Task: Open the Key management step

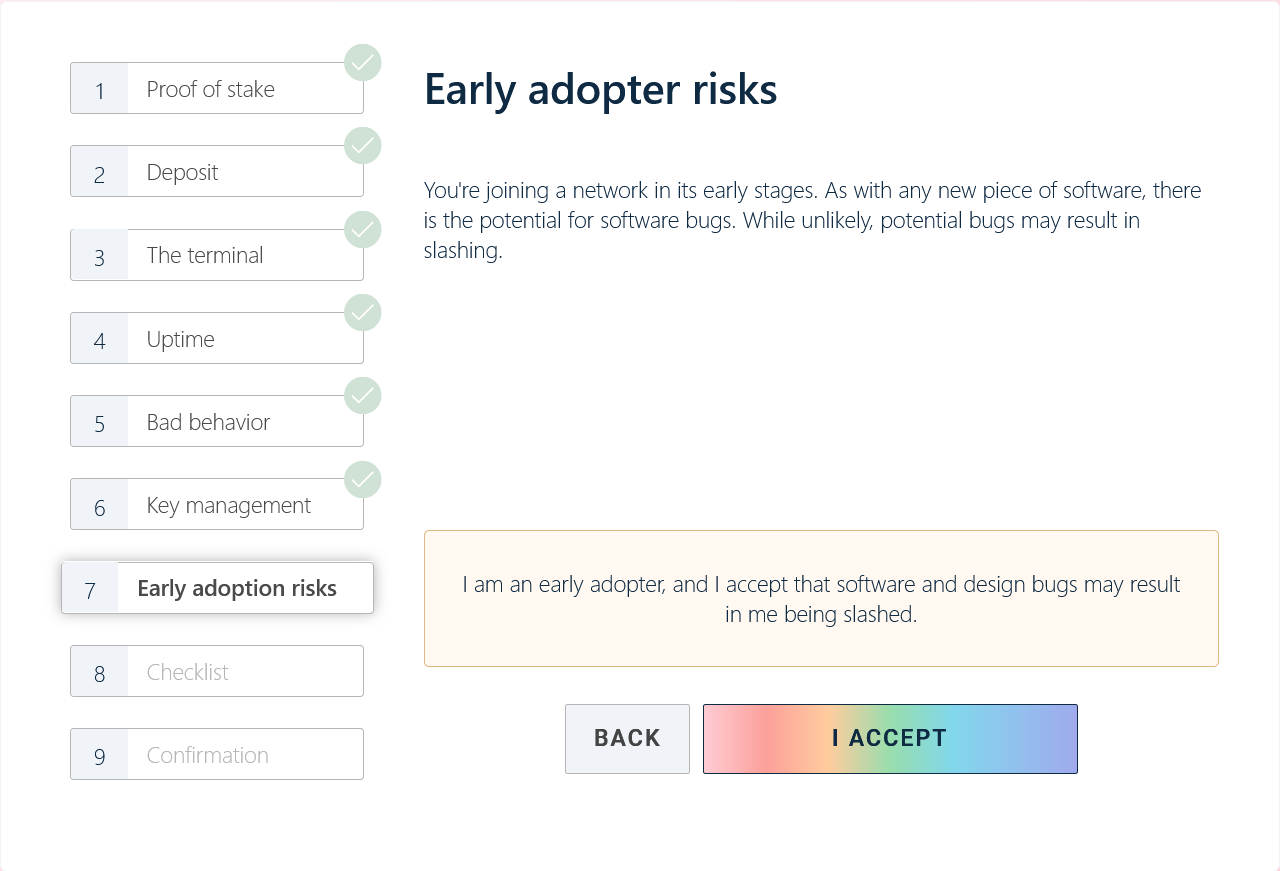Action: pos(216,505)
